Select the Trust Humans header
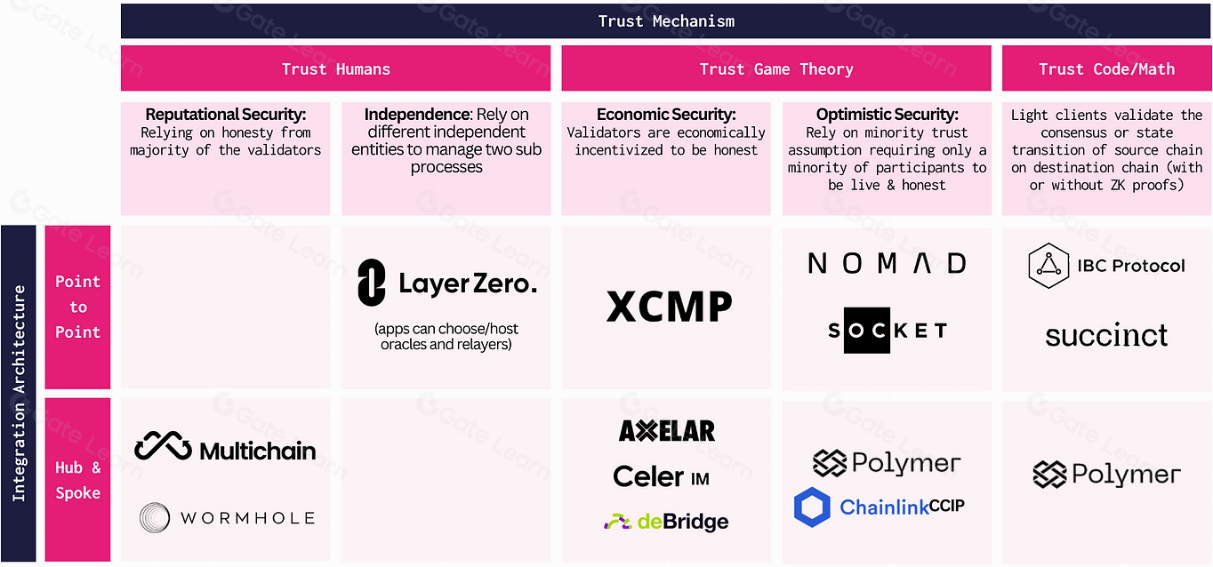Screen dimensions: 1213x567 pyautogui.click(x=336, y=69)
